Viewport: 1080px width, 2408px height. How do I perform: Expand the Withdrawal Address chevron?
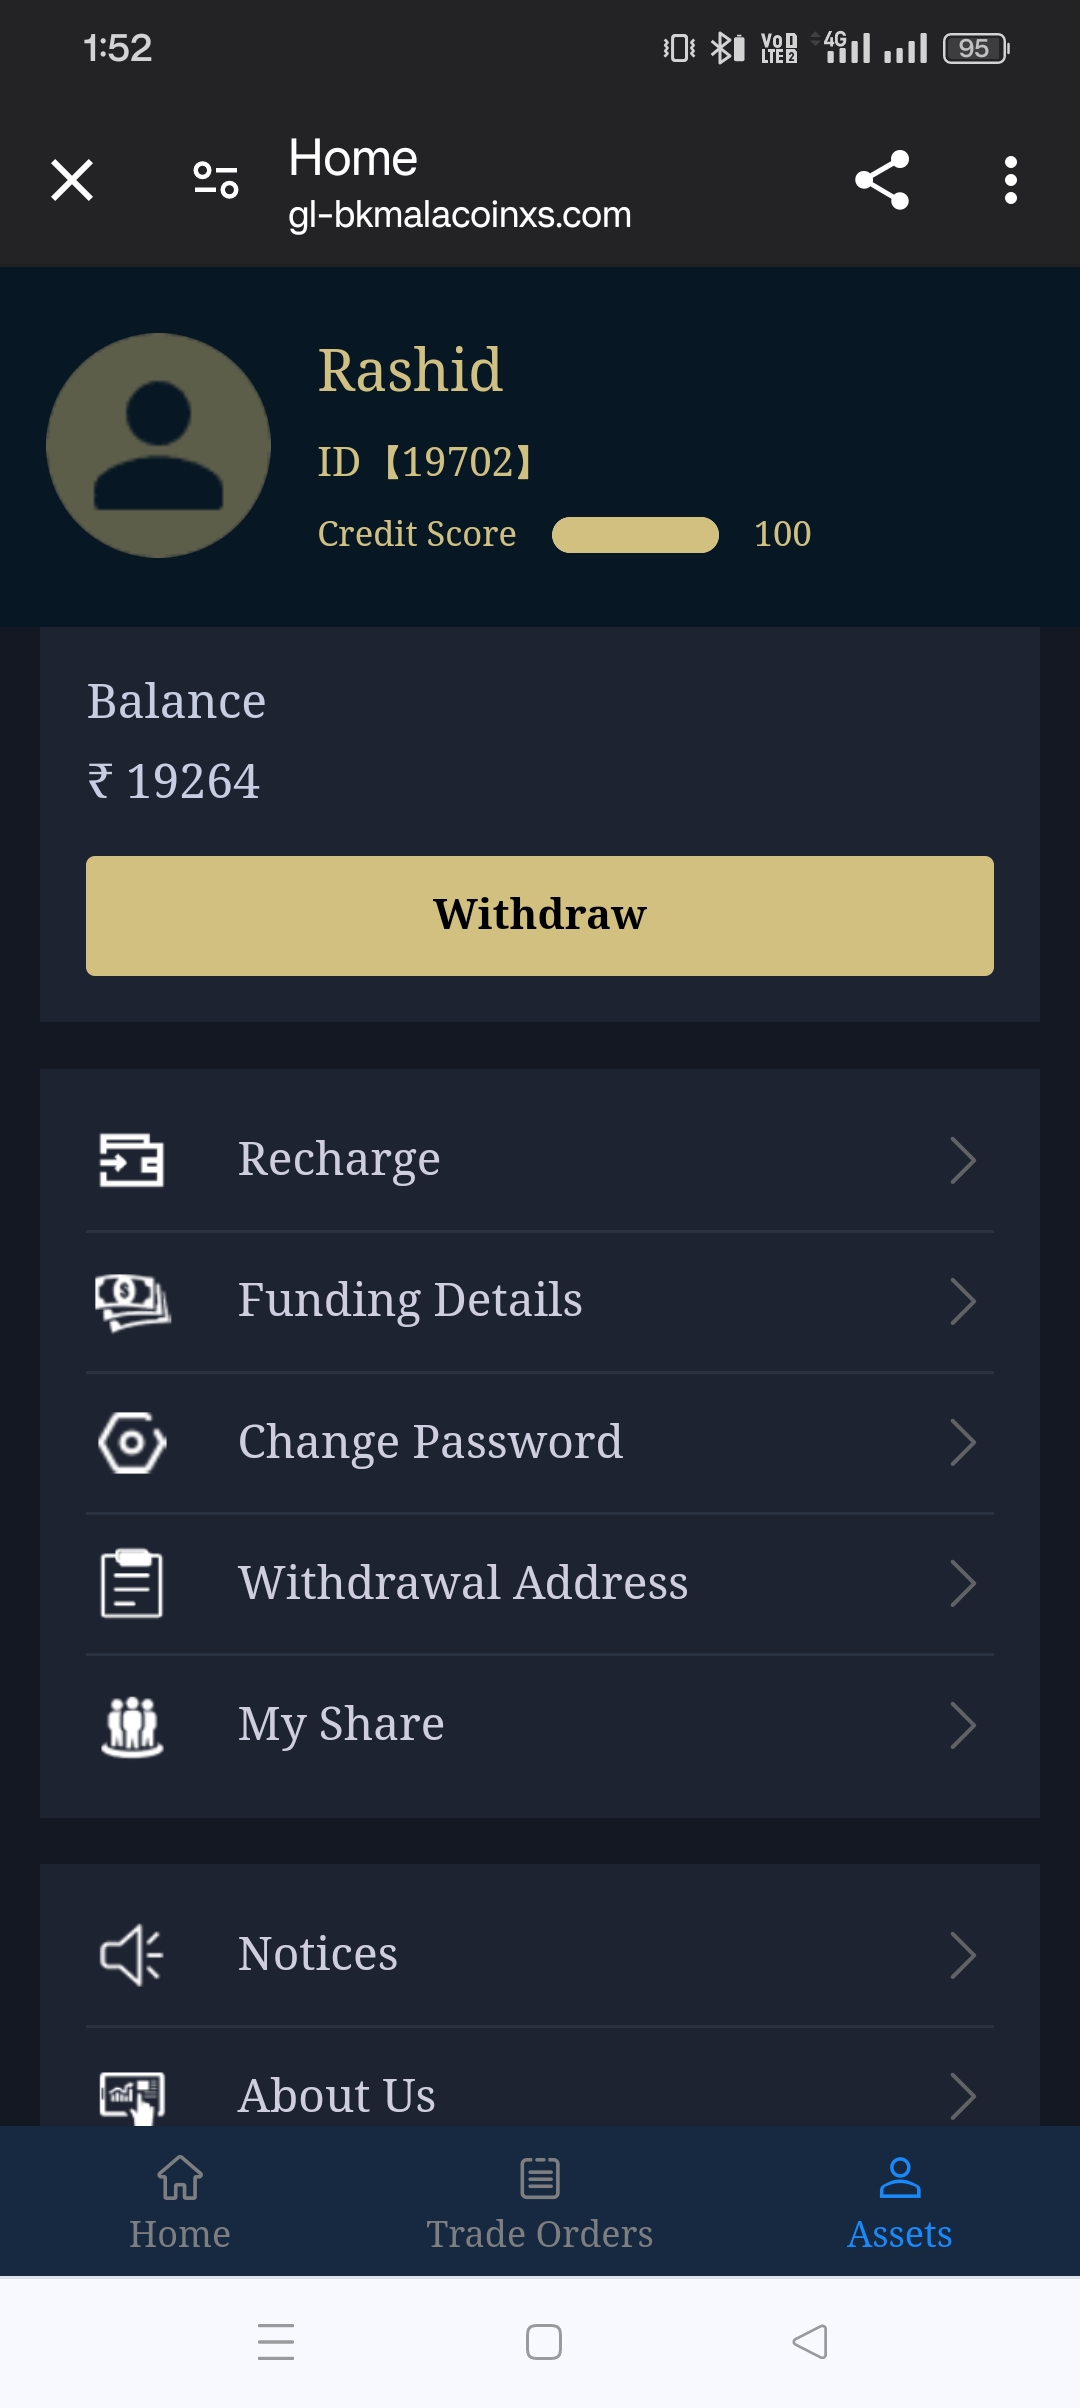[x=962, y=1583]
